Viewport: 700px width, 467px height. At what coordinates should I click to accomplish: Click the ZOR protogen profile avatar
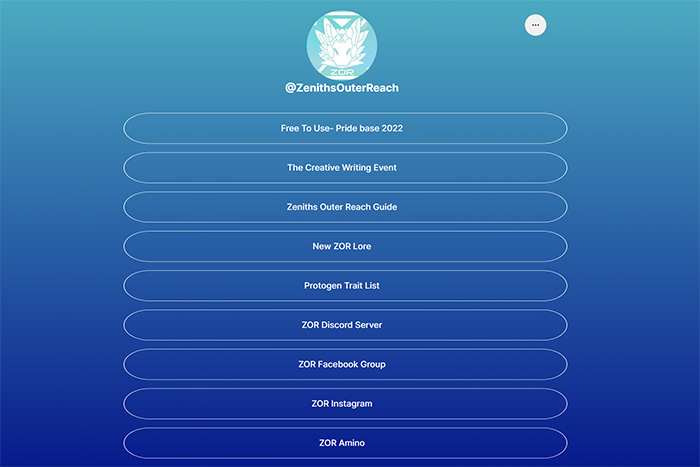(342, 45)
